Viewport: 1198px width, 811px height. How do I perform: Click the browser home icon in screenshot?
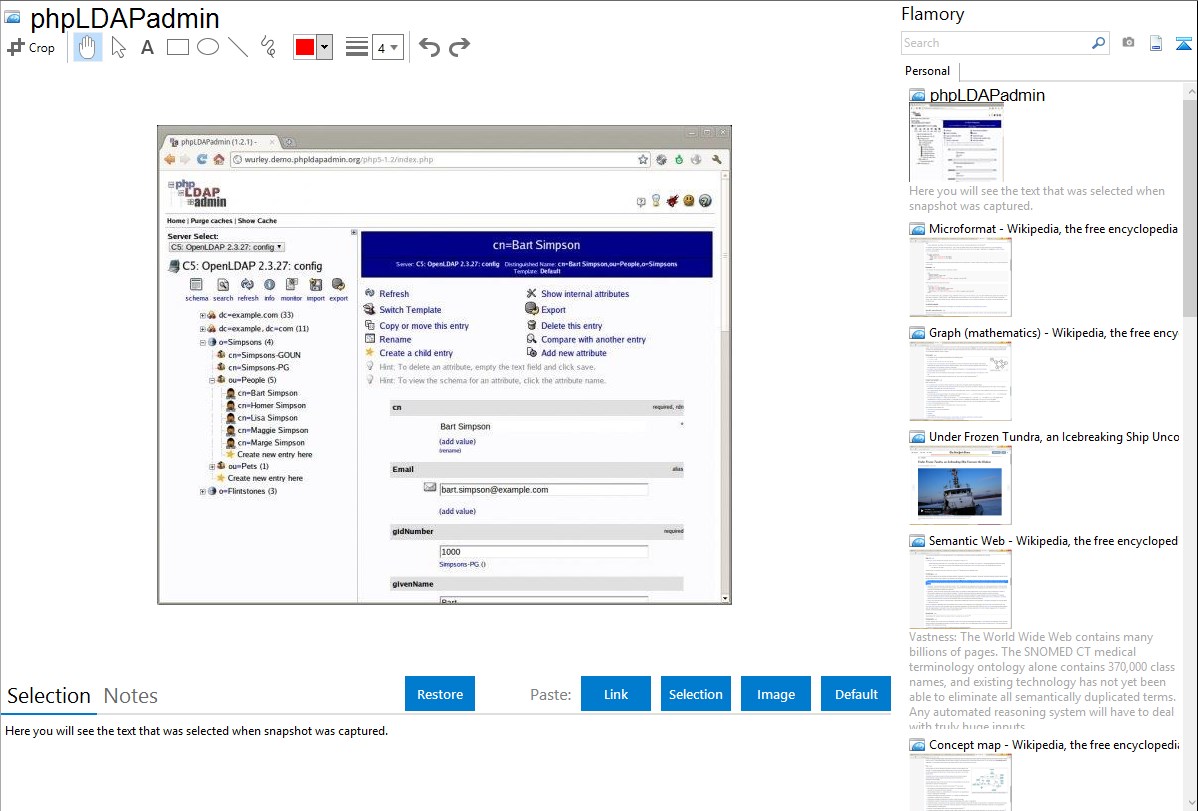[x=219, y=160]
